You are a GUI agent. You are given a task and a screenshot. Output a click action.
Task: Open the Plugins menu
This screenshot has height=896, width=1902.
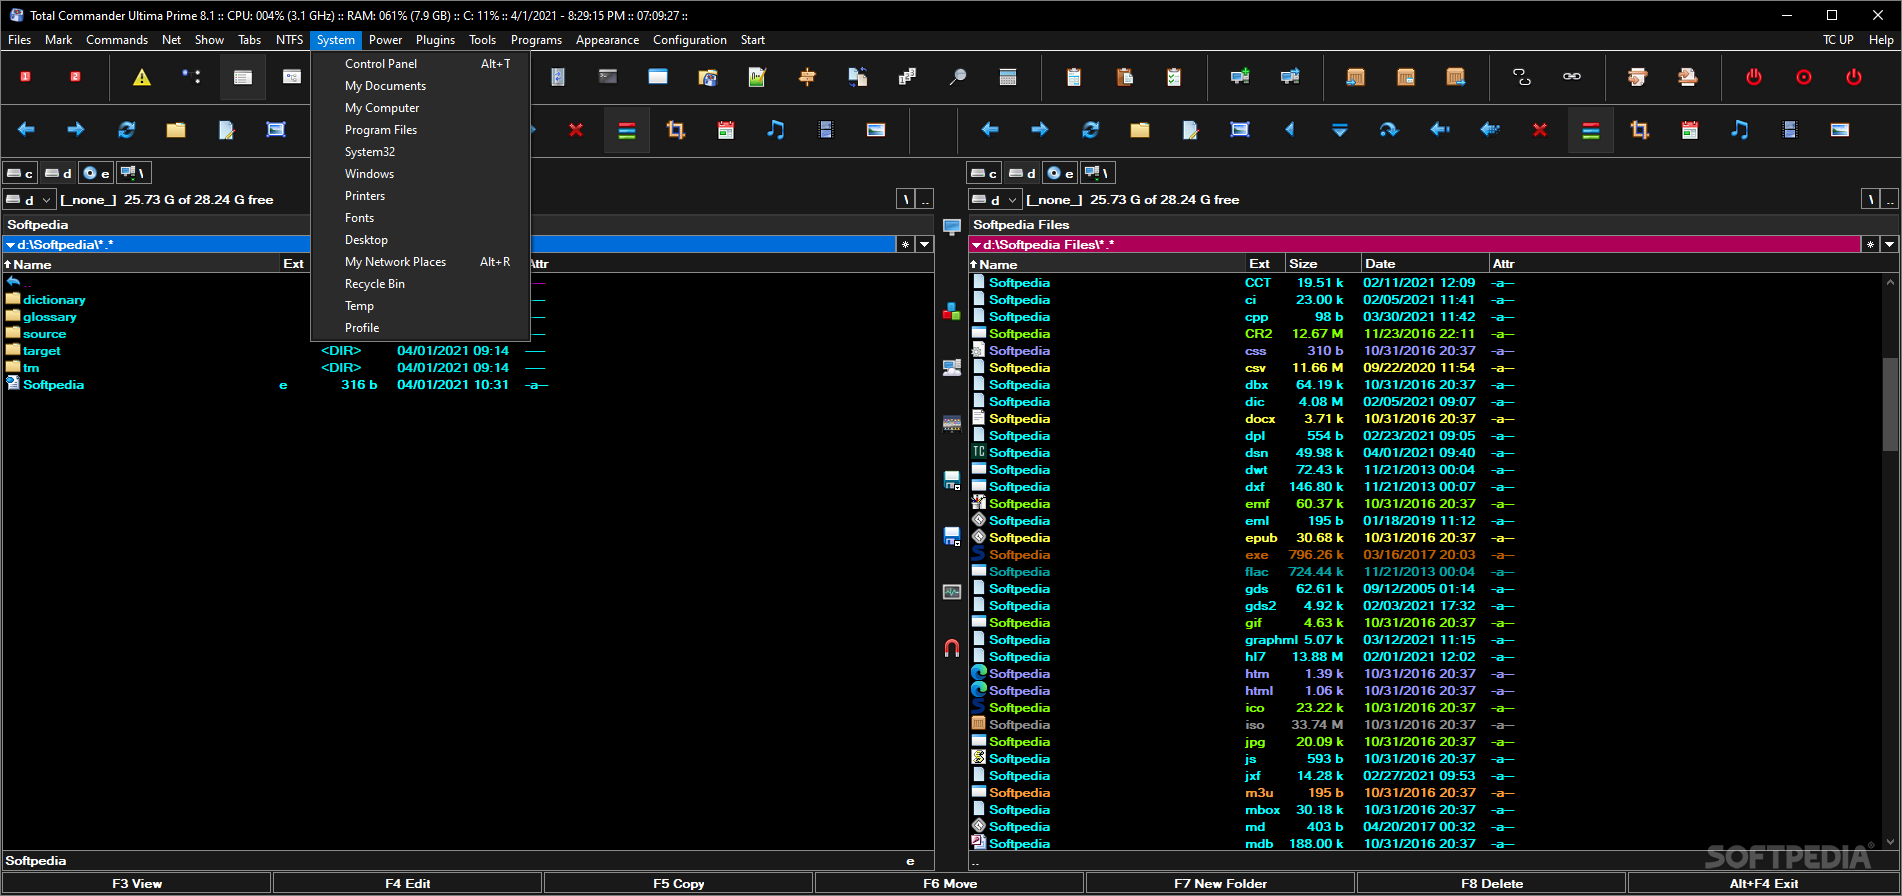(x=435, y=40)
